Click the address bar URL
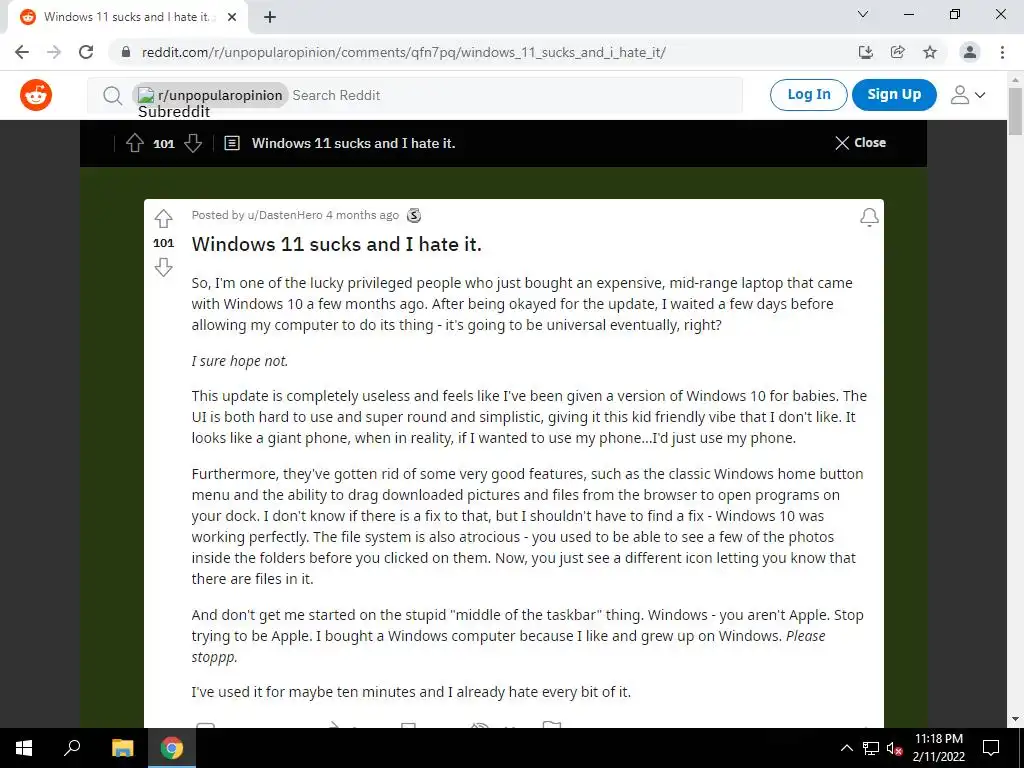The width and height of the screenshot is (1024, 768). coord(404,52)
